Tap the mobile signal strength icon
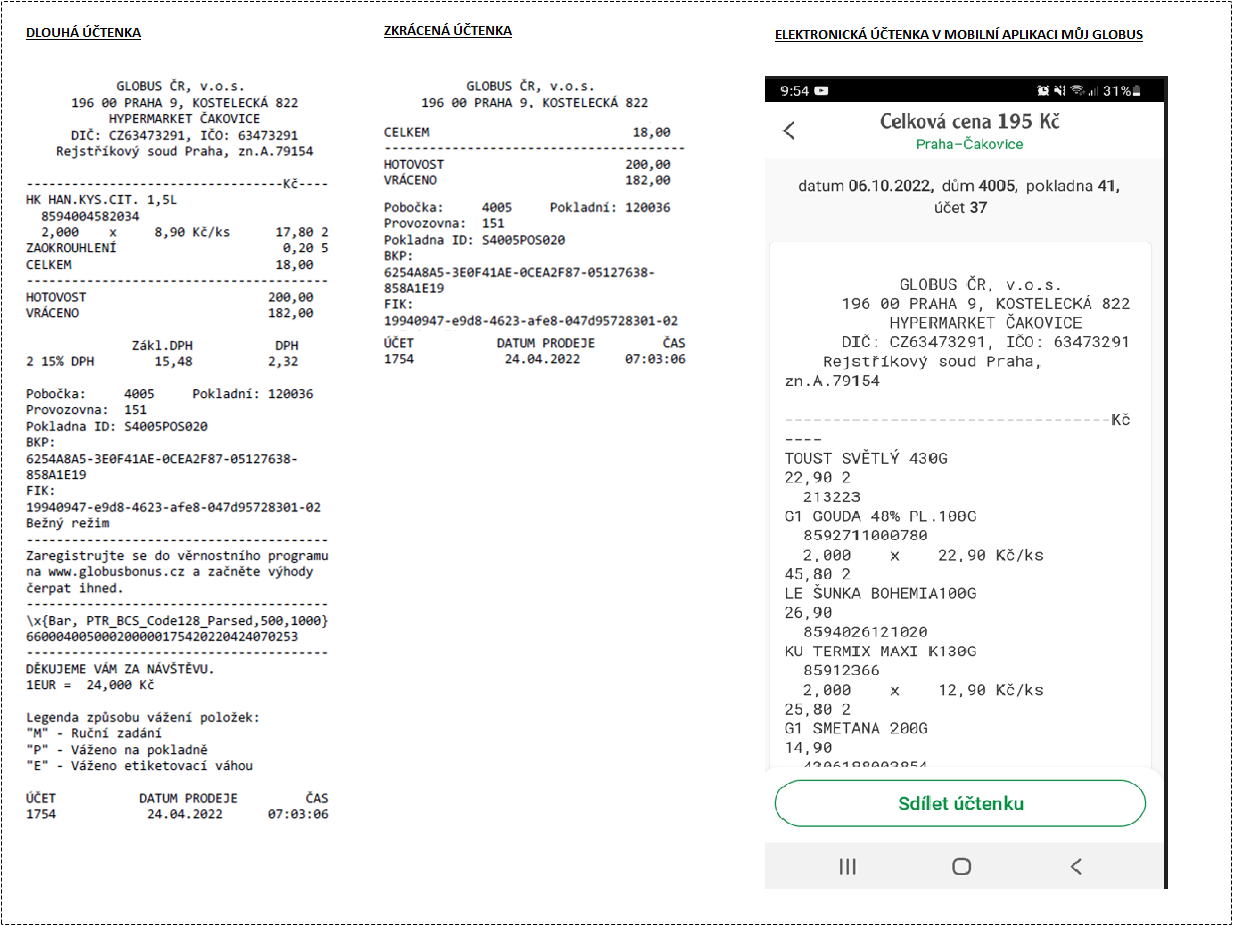This screenshot has height=926, width=1233. [1094, 91]
